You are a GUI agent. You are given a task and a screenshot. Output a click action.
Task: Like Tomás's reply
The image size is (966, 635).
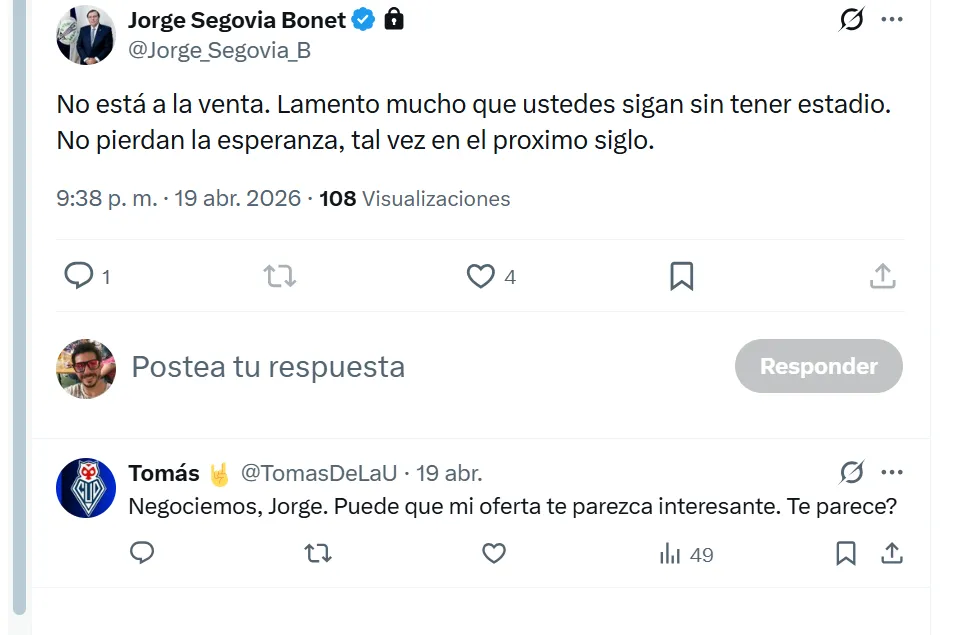(493, 553)
